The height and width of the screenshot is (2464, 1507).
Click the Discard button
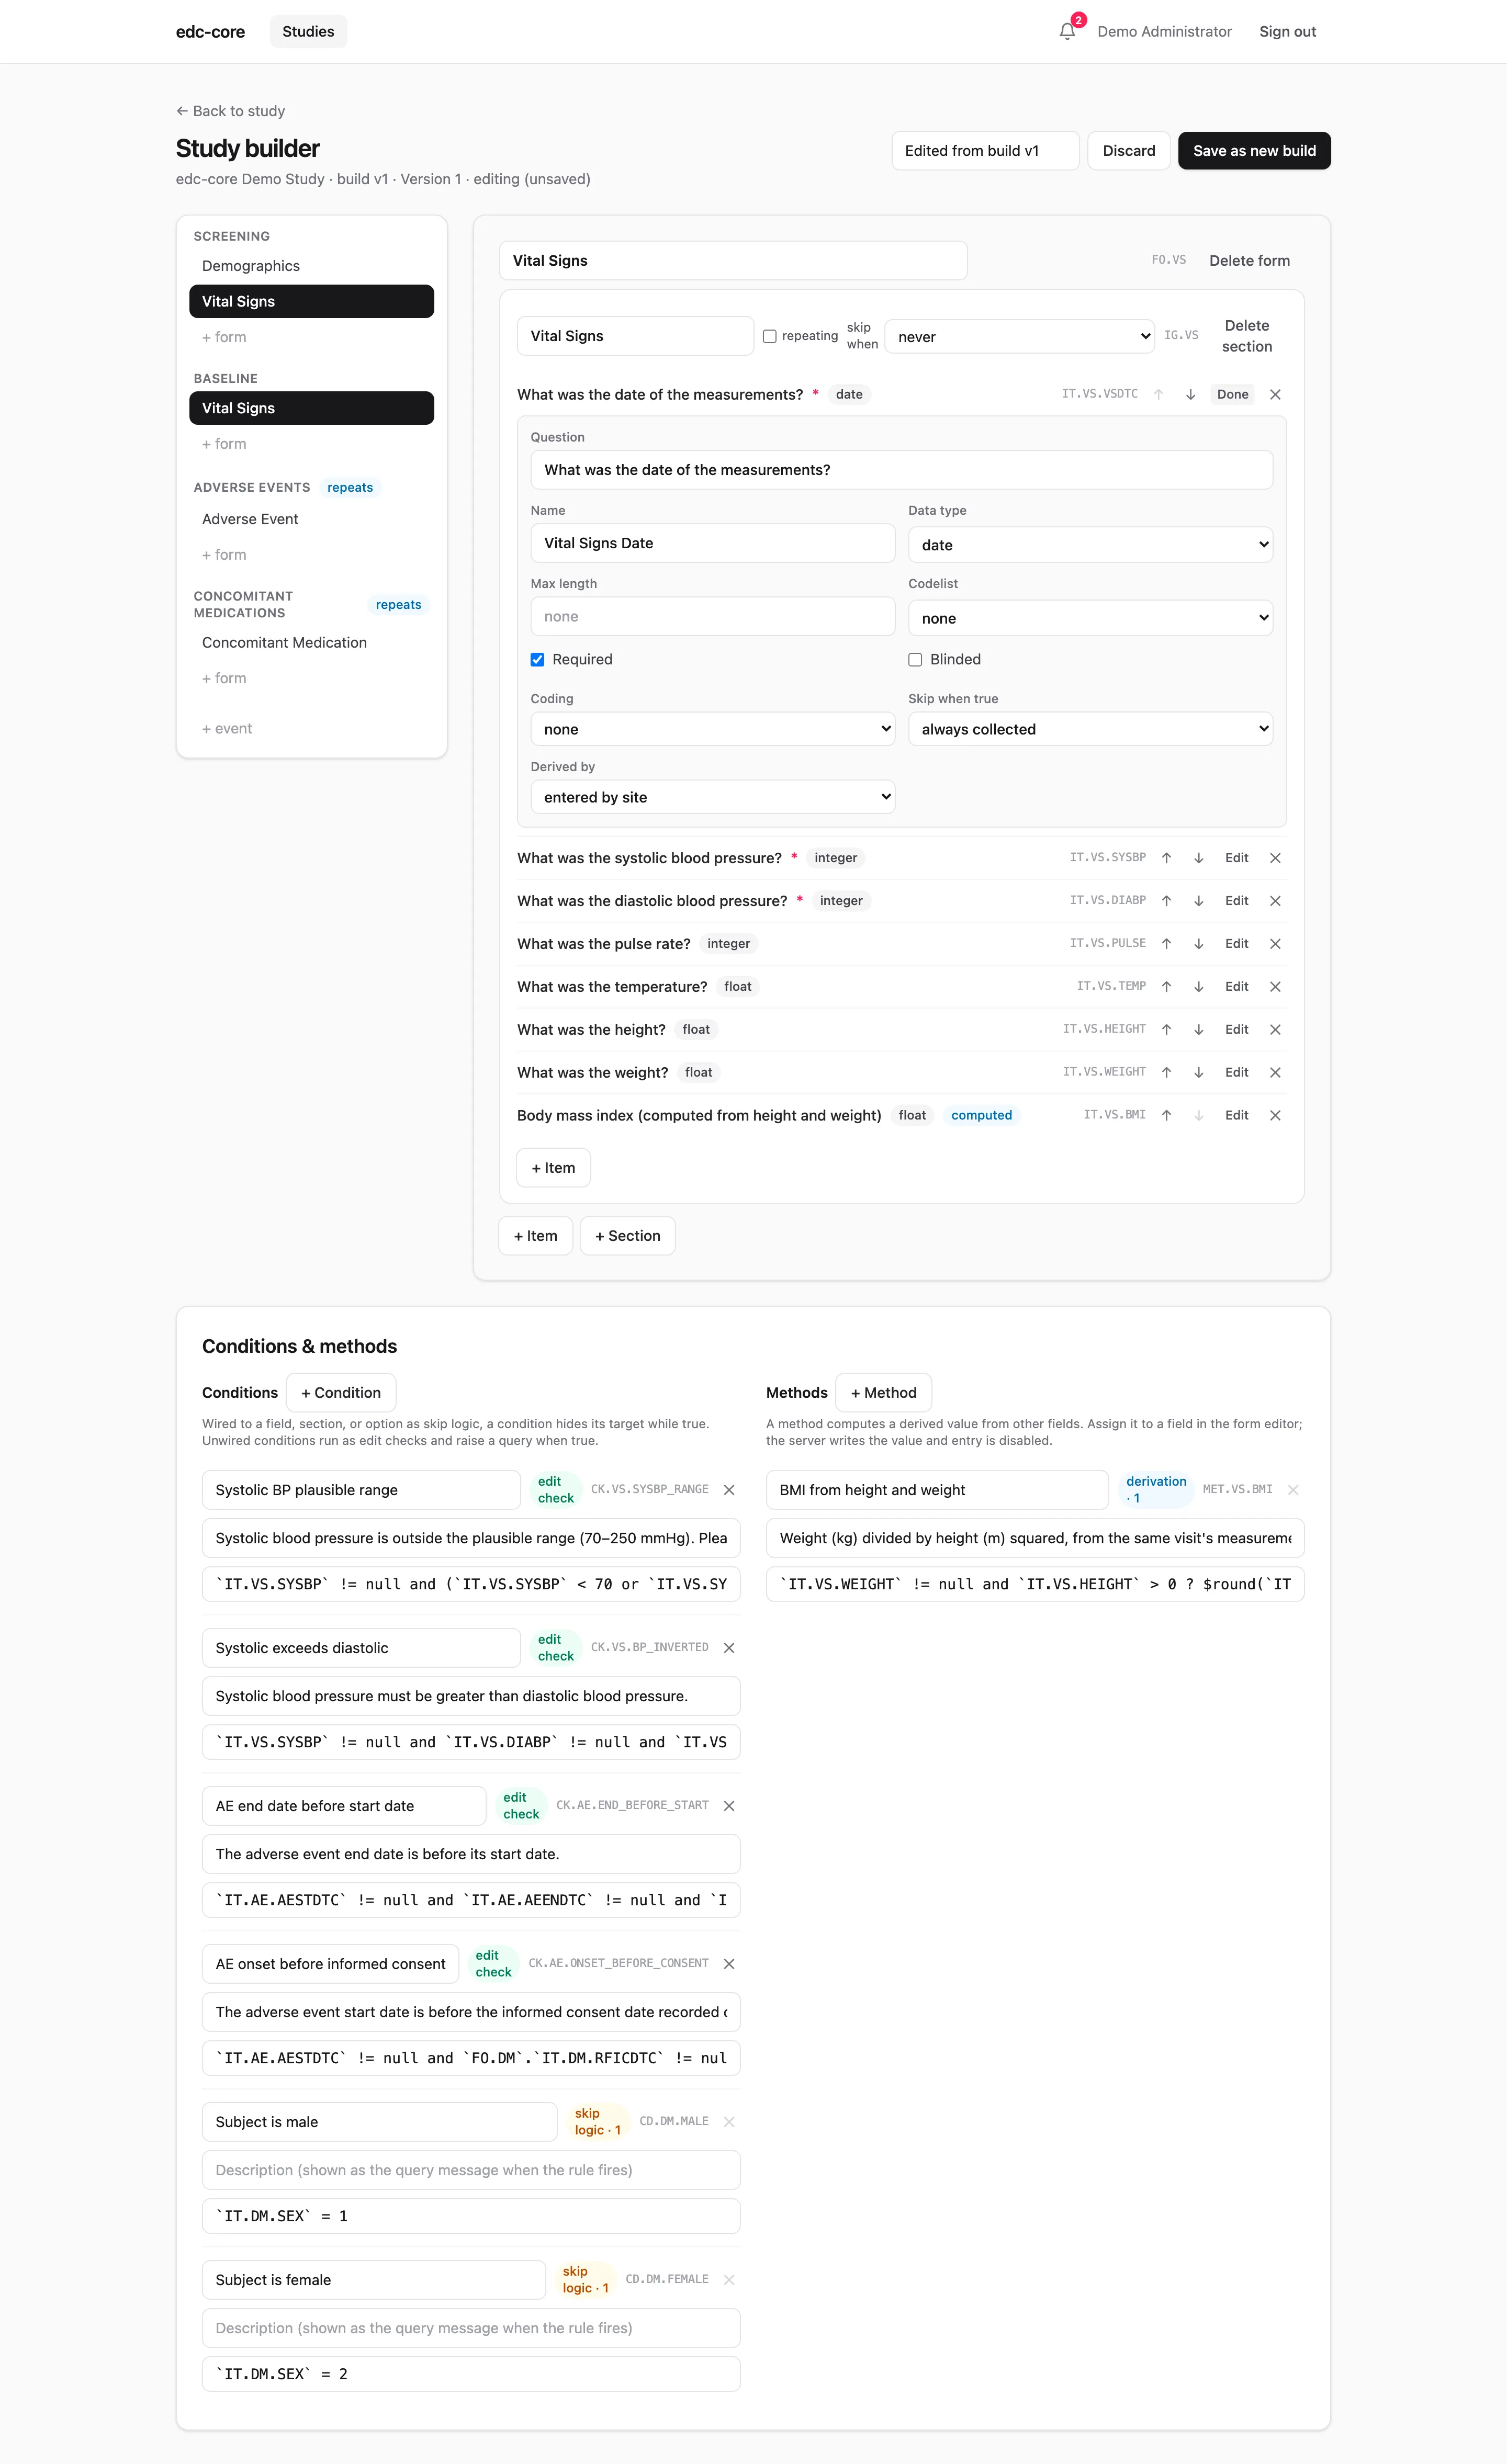1128,151
